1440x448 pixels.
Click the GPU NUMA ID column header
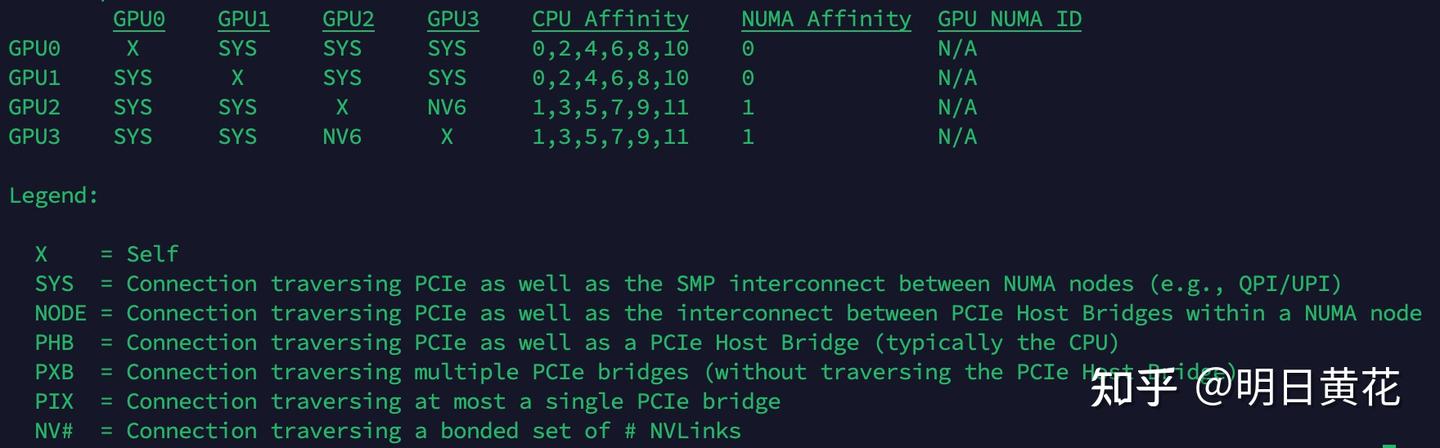[1009, 19]
